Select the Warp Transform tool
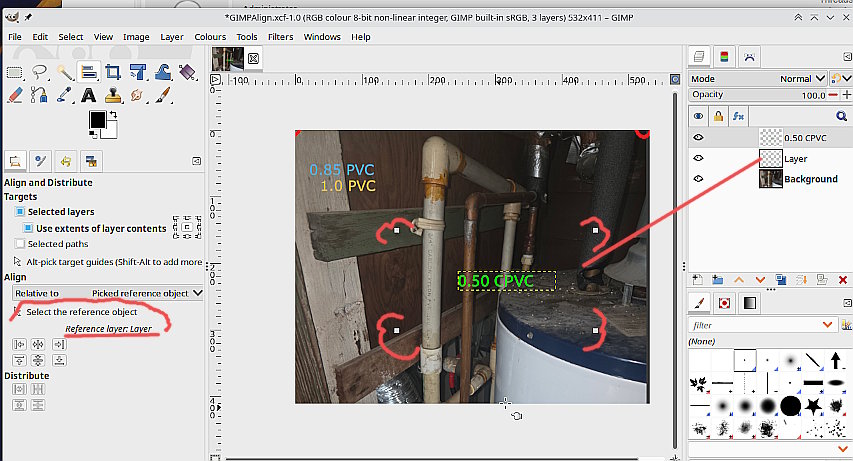Screen dimensions: 853x461 tap(163, 72)
